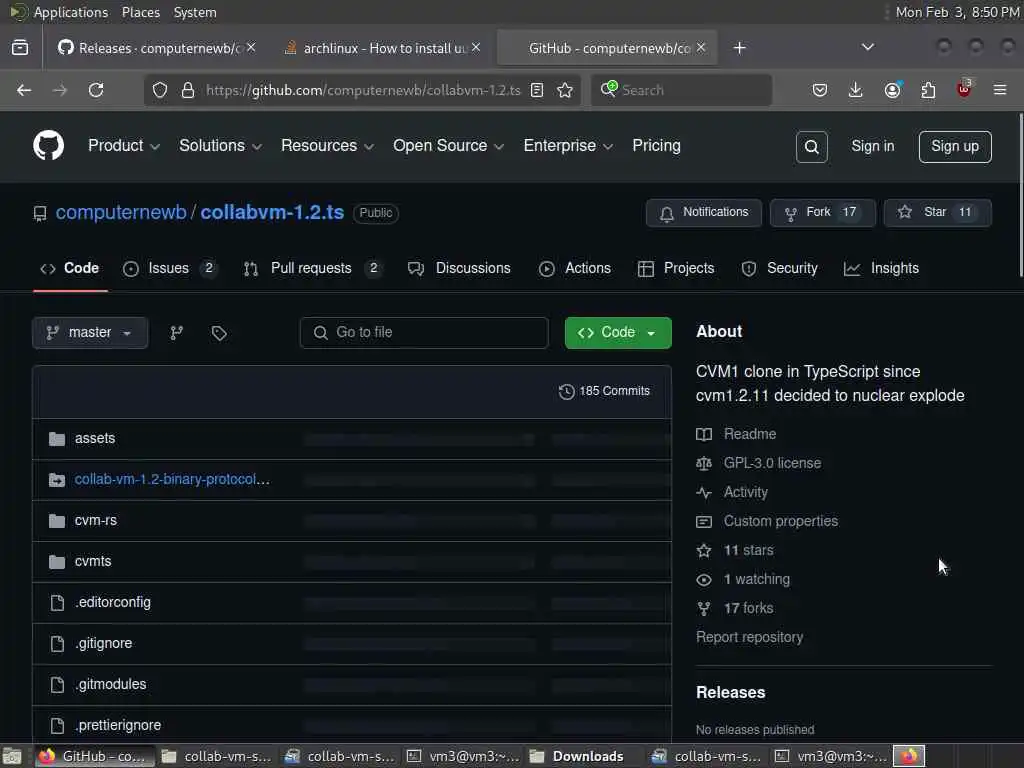Toggle reader view icon in address bar
This screenshot has width=1024, height=768.
click(x=537, y=90)
